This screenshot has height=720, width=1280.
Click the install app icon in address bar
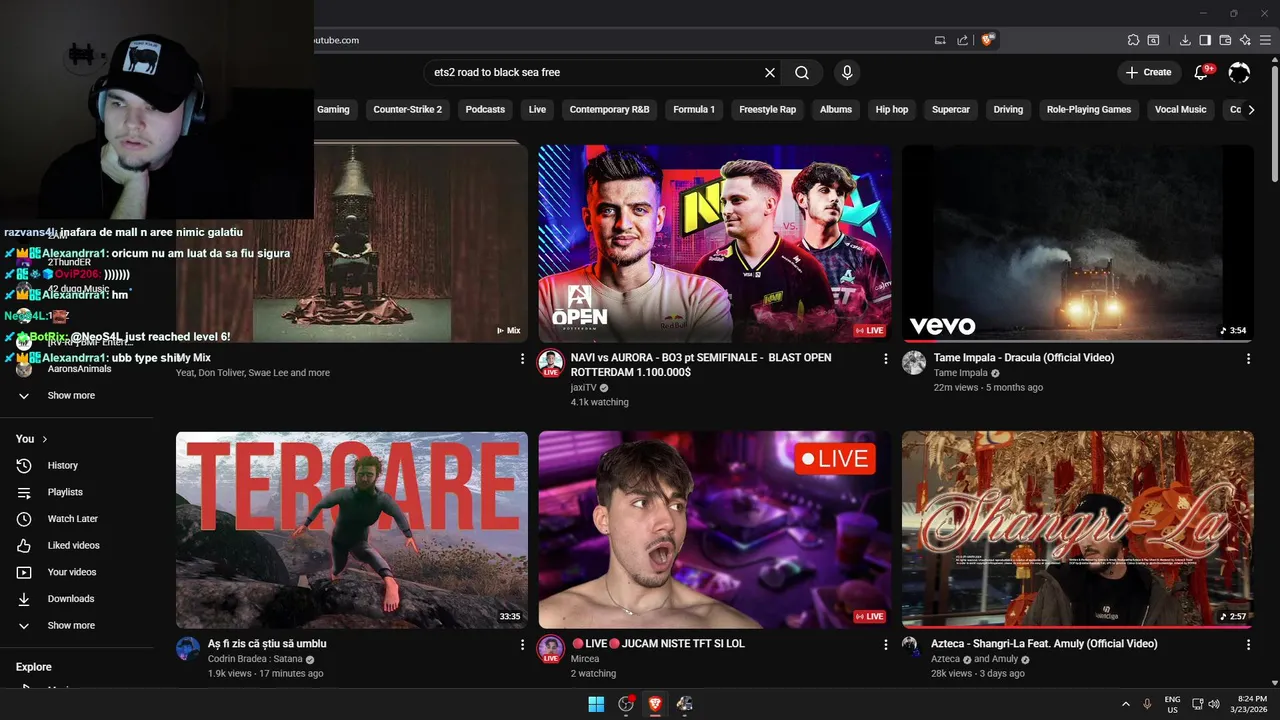click(940, 40)
